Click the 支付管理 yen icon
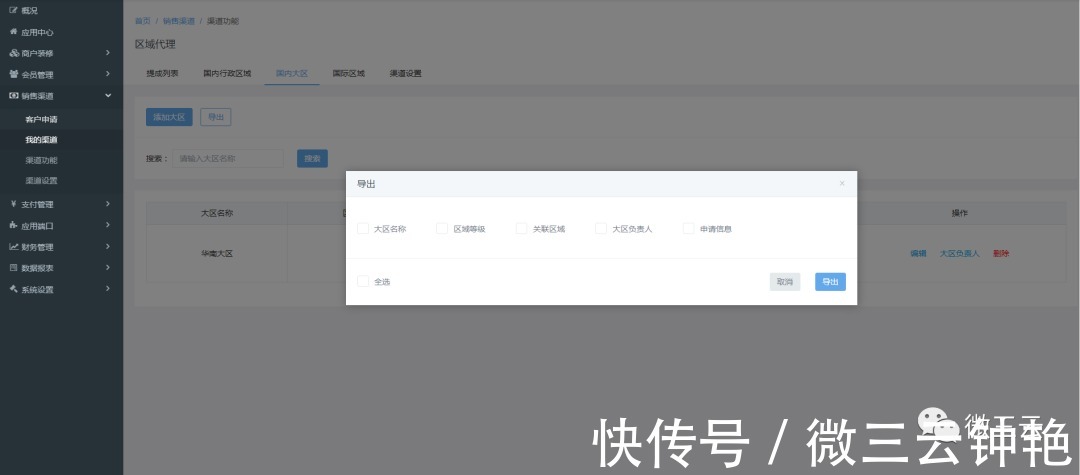The height and width of the screenshot is (475, 1080). pos(14,204)
